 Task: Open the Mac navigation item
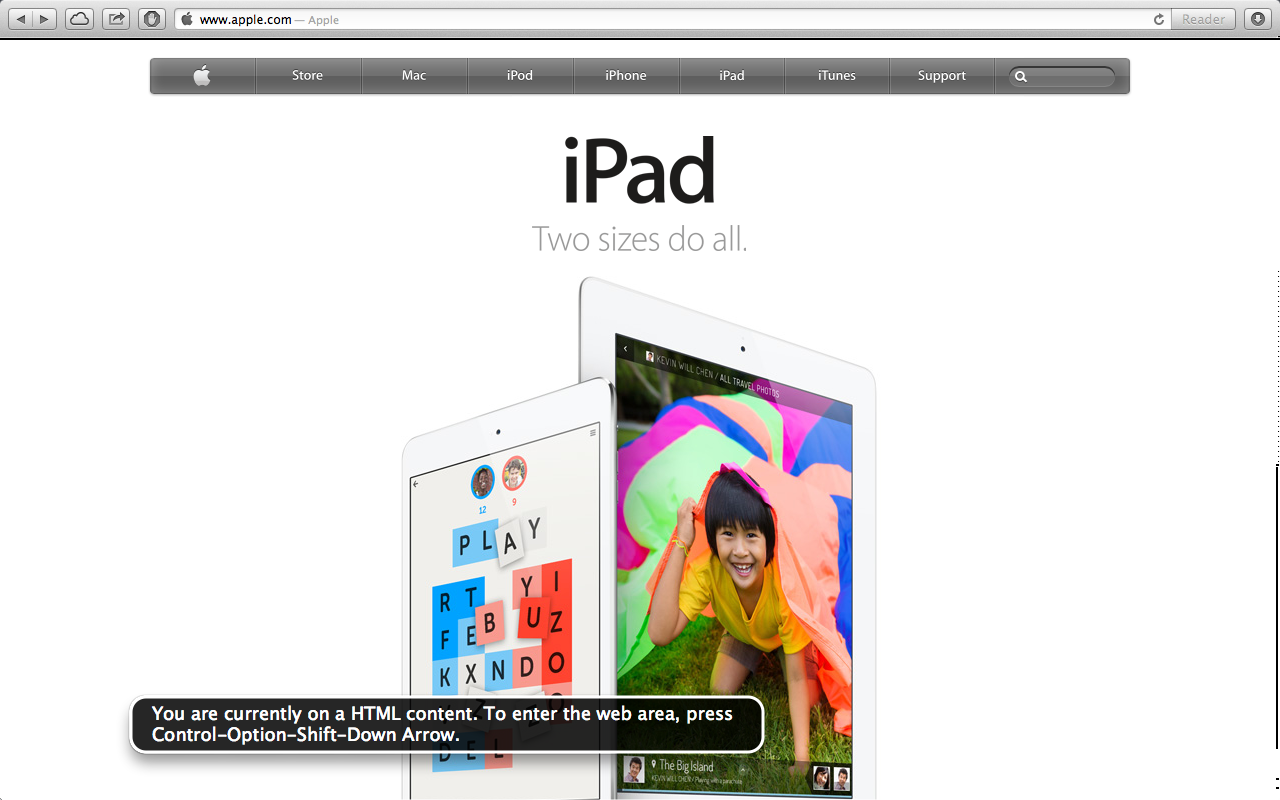pos(414,76)
